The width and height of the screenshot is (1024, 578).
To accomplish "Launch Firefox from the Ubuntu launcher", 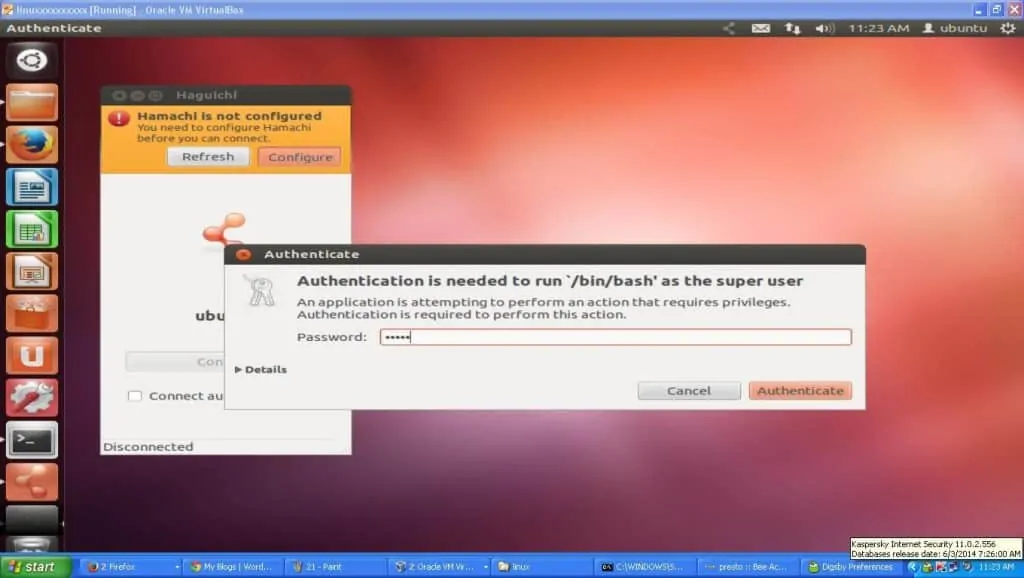I will (32, 145).
